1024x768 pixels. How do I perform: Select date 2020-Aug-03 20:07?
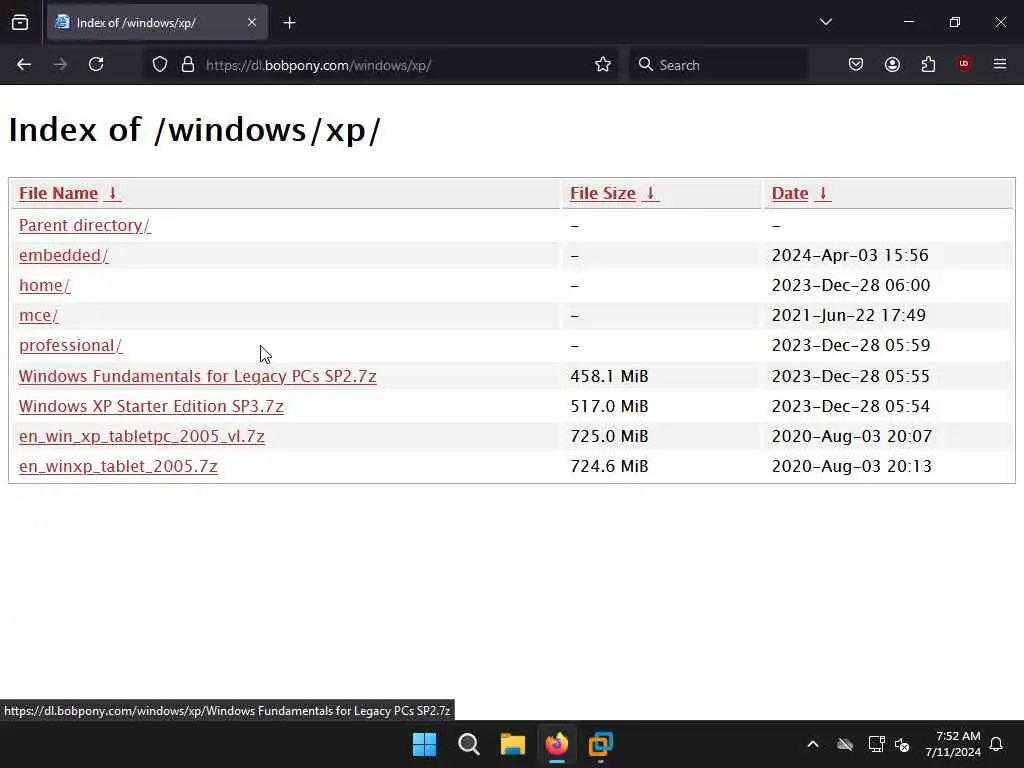tap(852, 436)
